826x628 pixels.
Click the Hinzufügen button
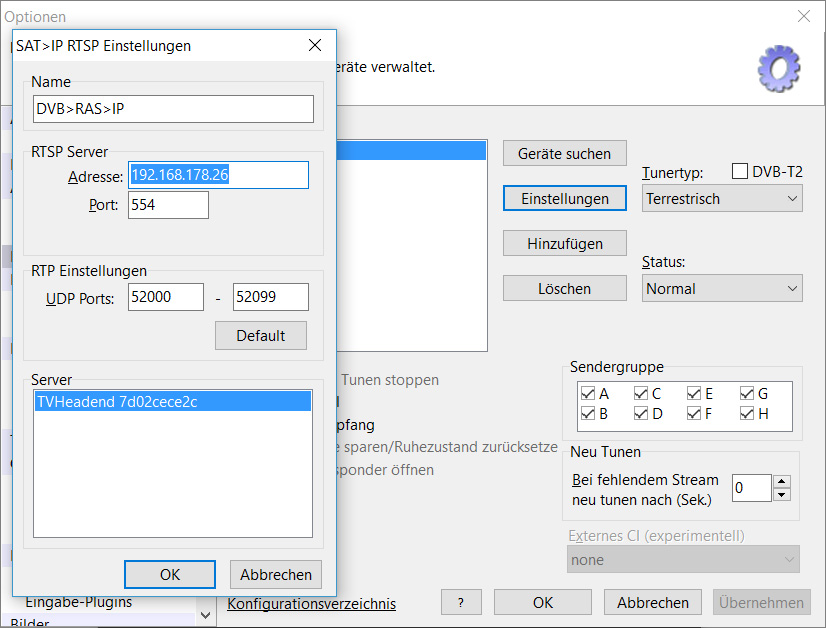click(x=564, y=243)
